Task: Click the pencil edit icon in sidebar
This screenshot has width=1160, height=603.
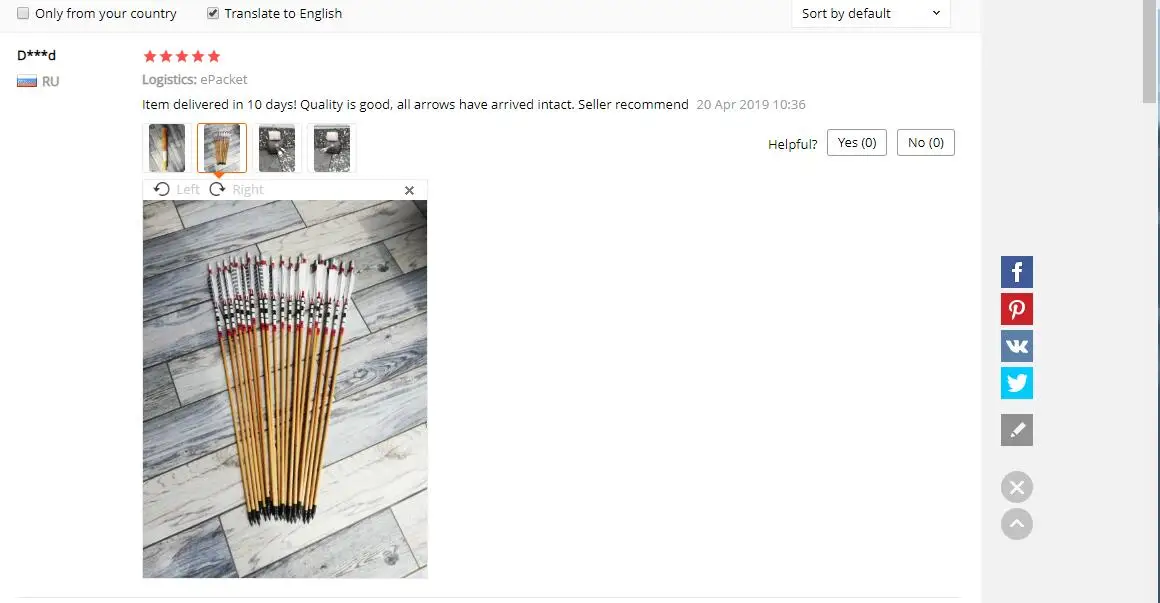Action: [1016, 430]
